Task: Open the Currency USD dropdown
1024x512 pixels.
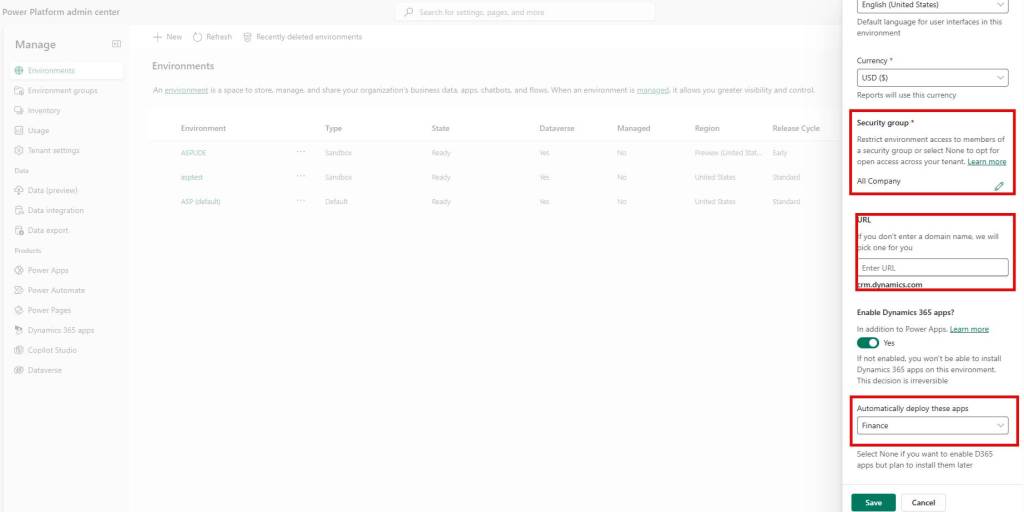Action: point(932,78)
